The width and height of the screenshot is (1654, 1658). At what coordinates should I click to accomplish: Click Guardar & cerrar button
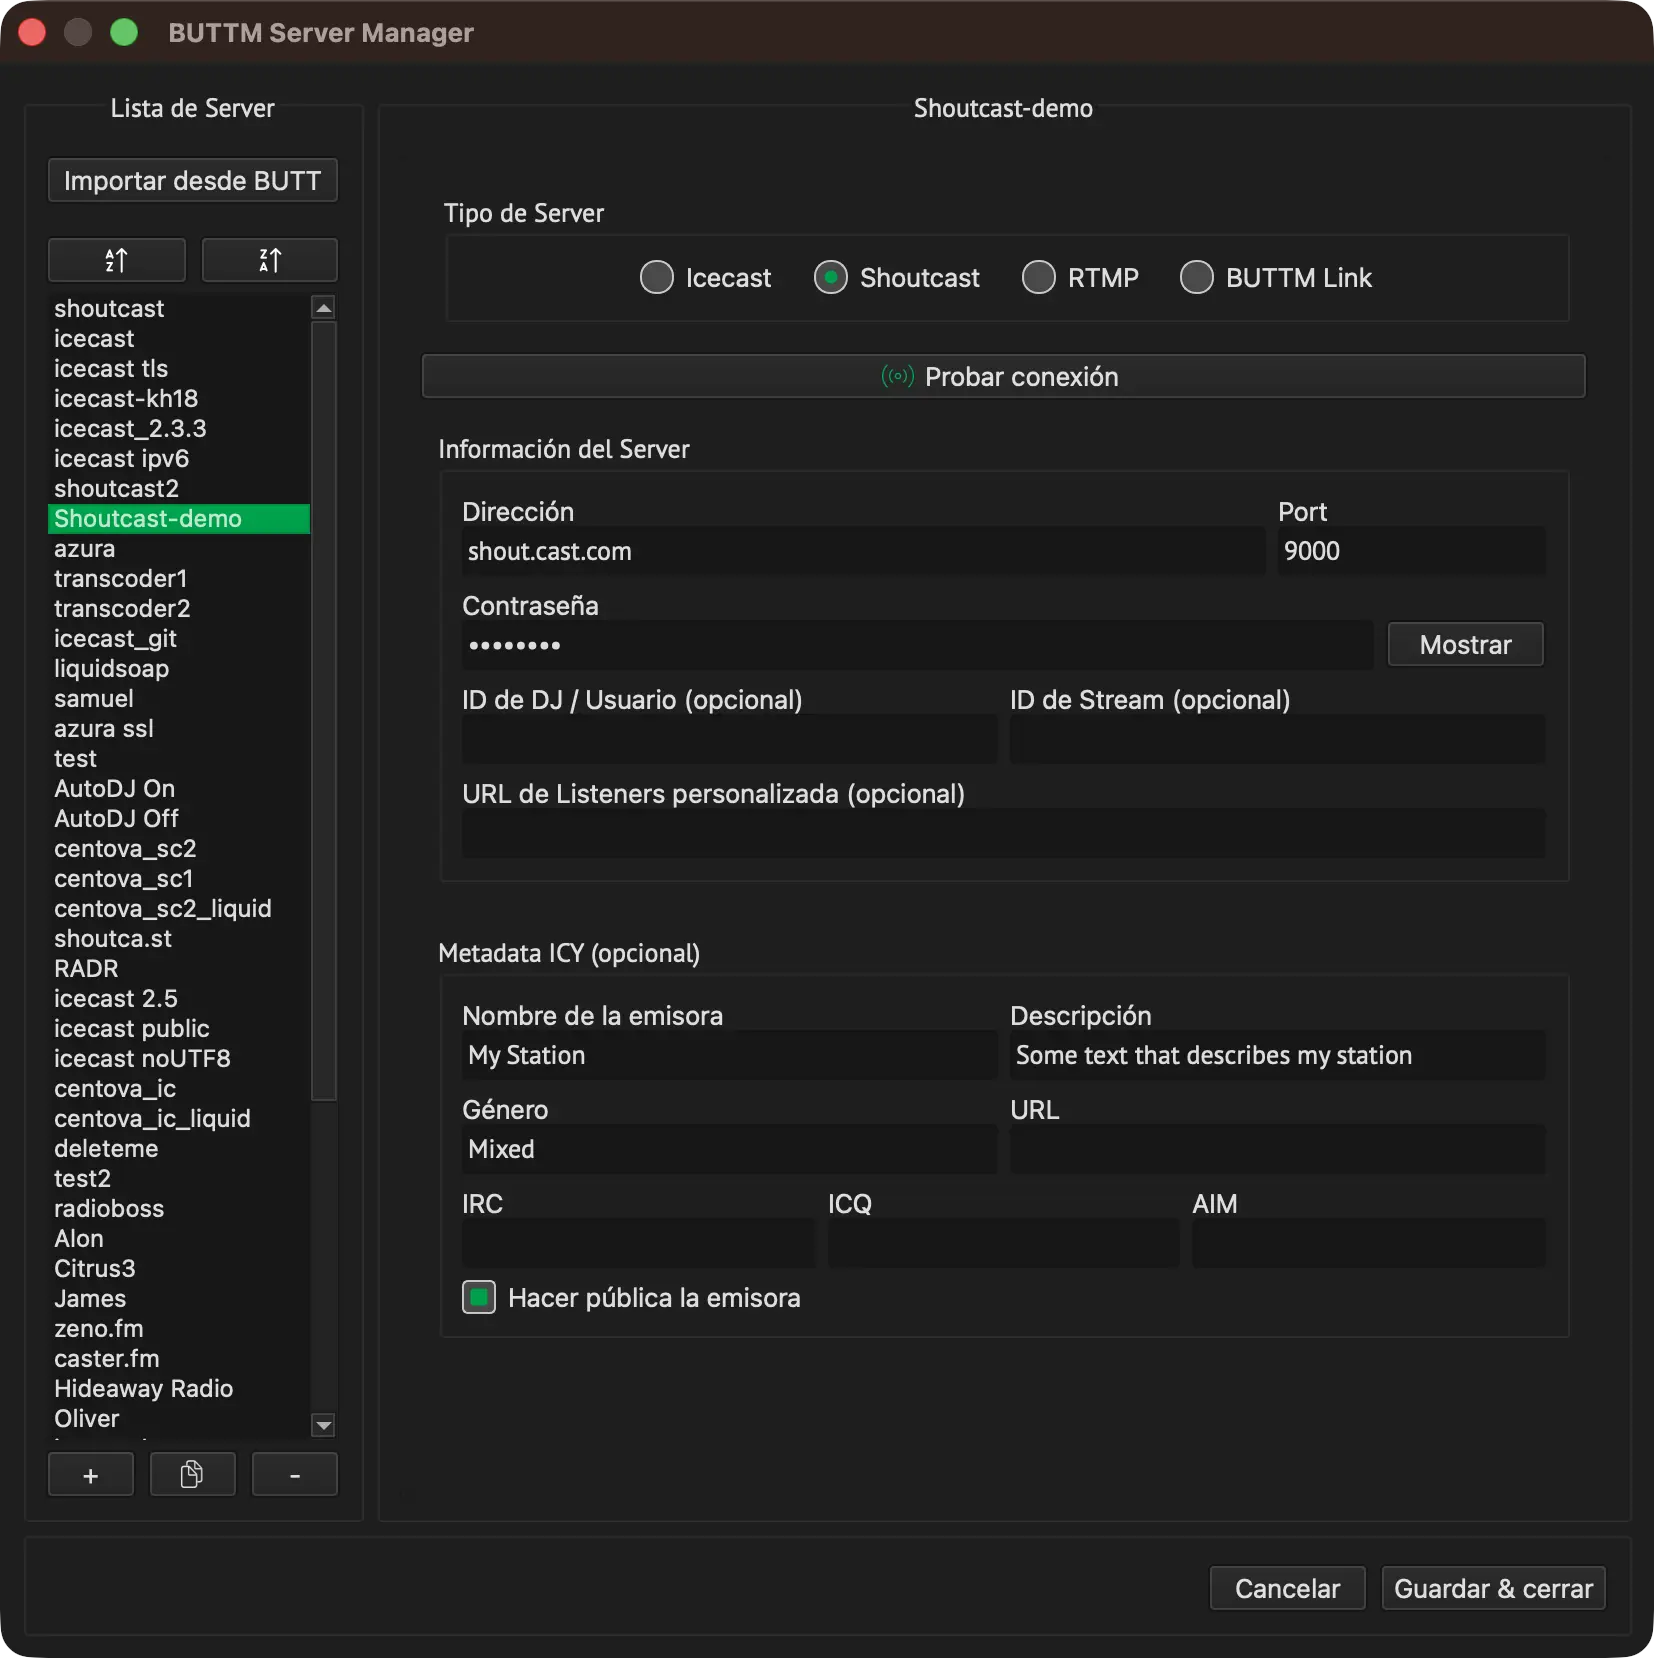point(1493,1588)
